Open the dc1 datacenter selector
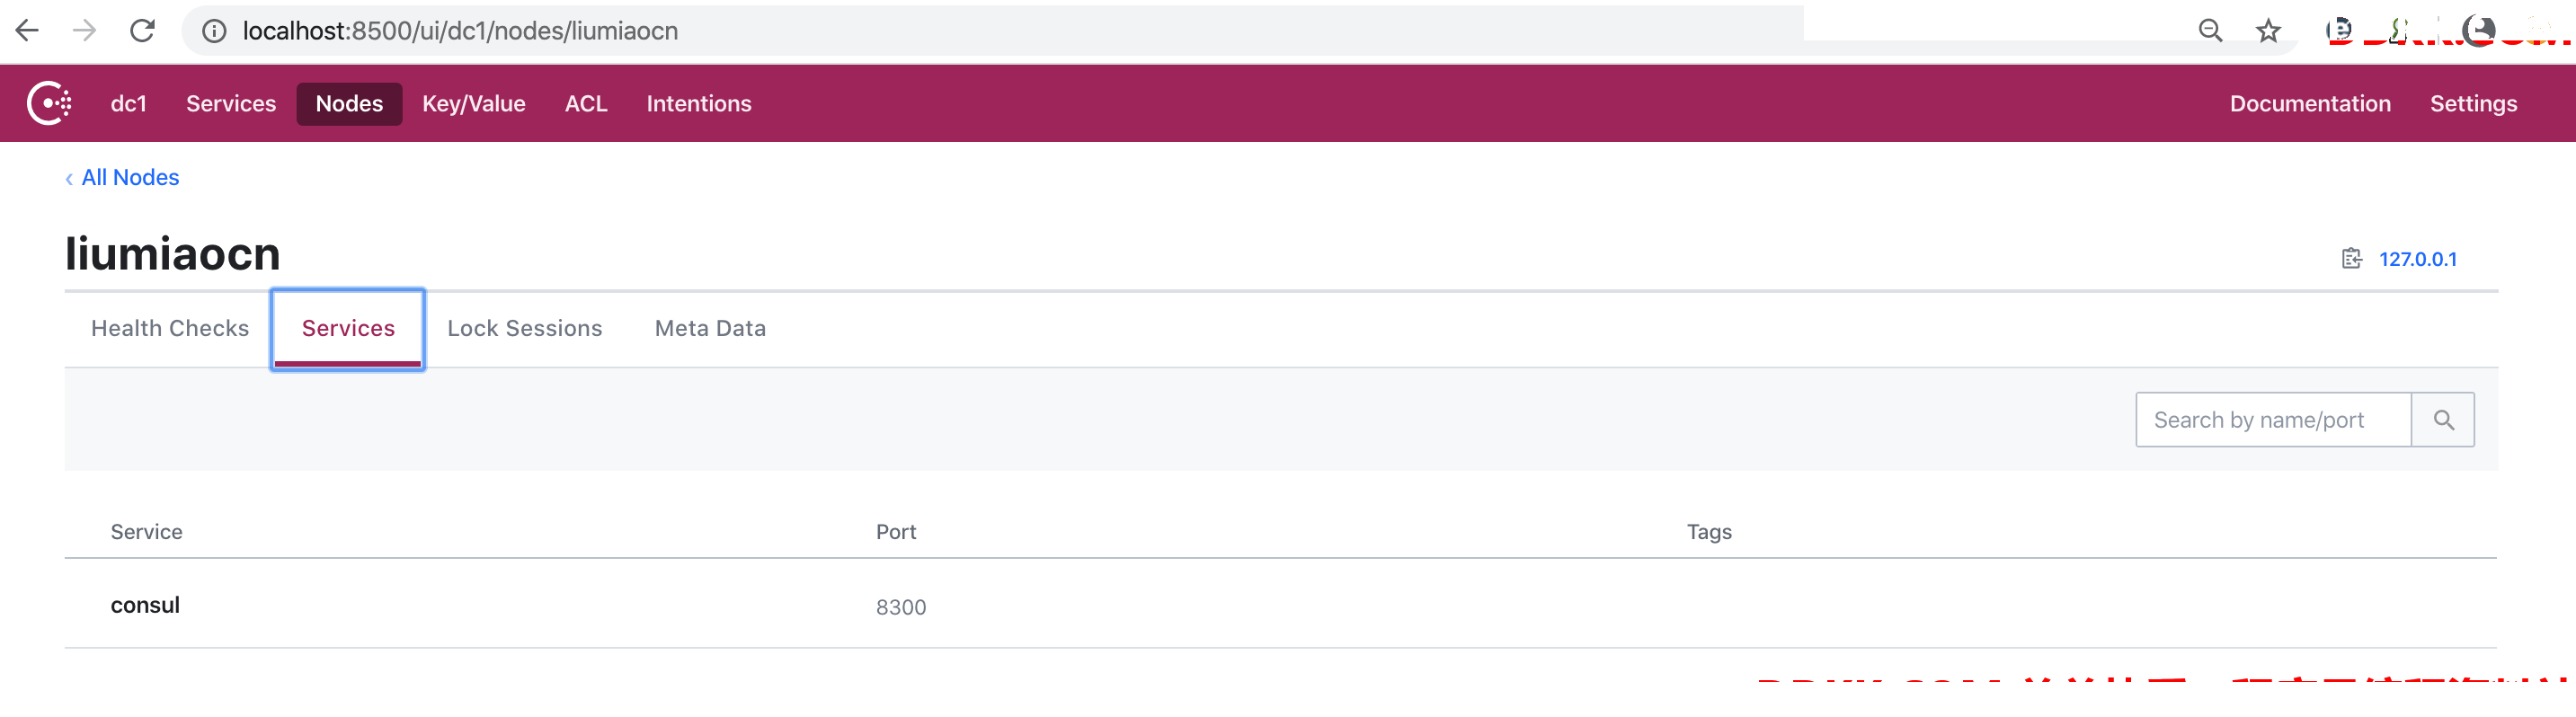This screenshot has height=717, width=2576. (129, 104)
